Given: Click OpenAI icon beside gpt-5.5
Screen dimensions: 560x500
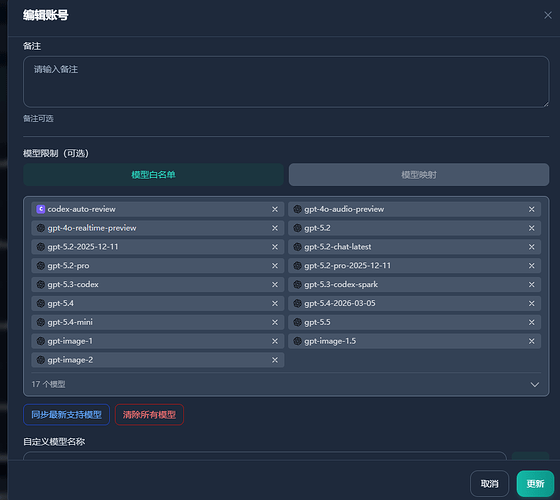Looking at the screenshot, I should click(x=297, y=322).
